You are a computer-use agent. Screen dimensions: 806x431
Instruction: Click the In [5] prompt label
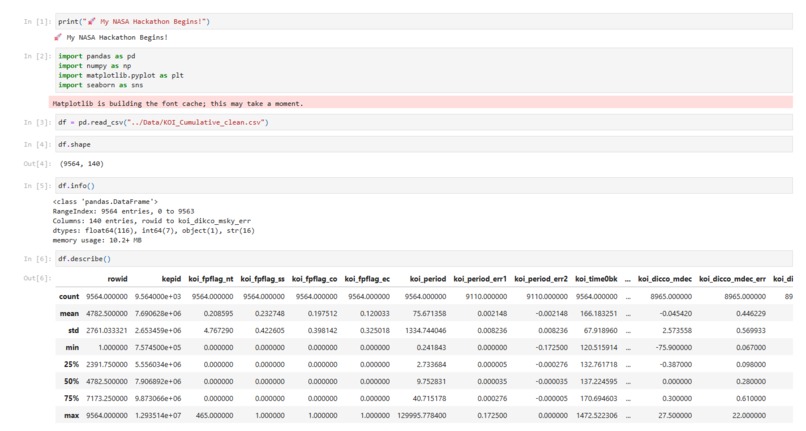(x=38, y=186)
